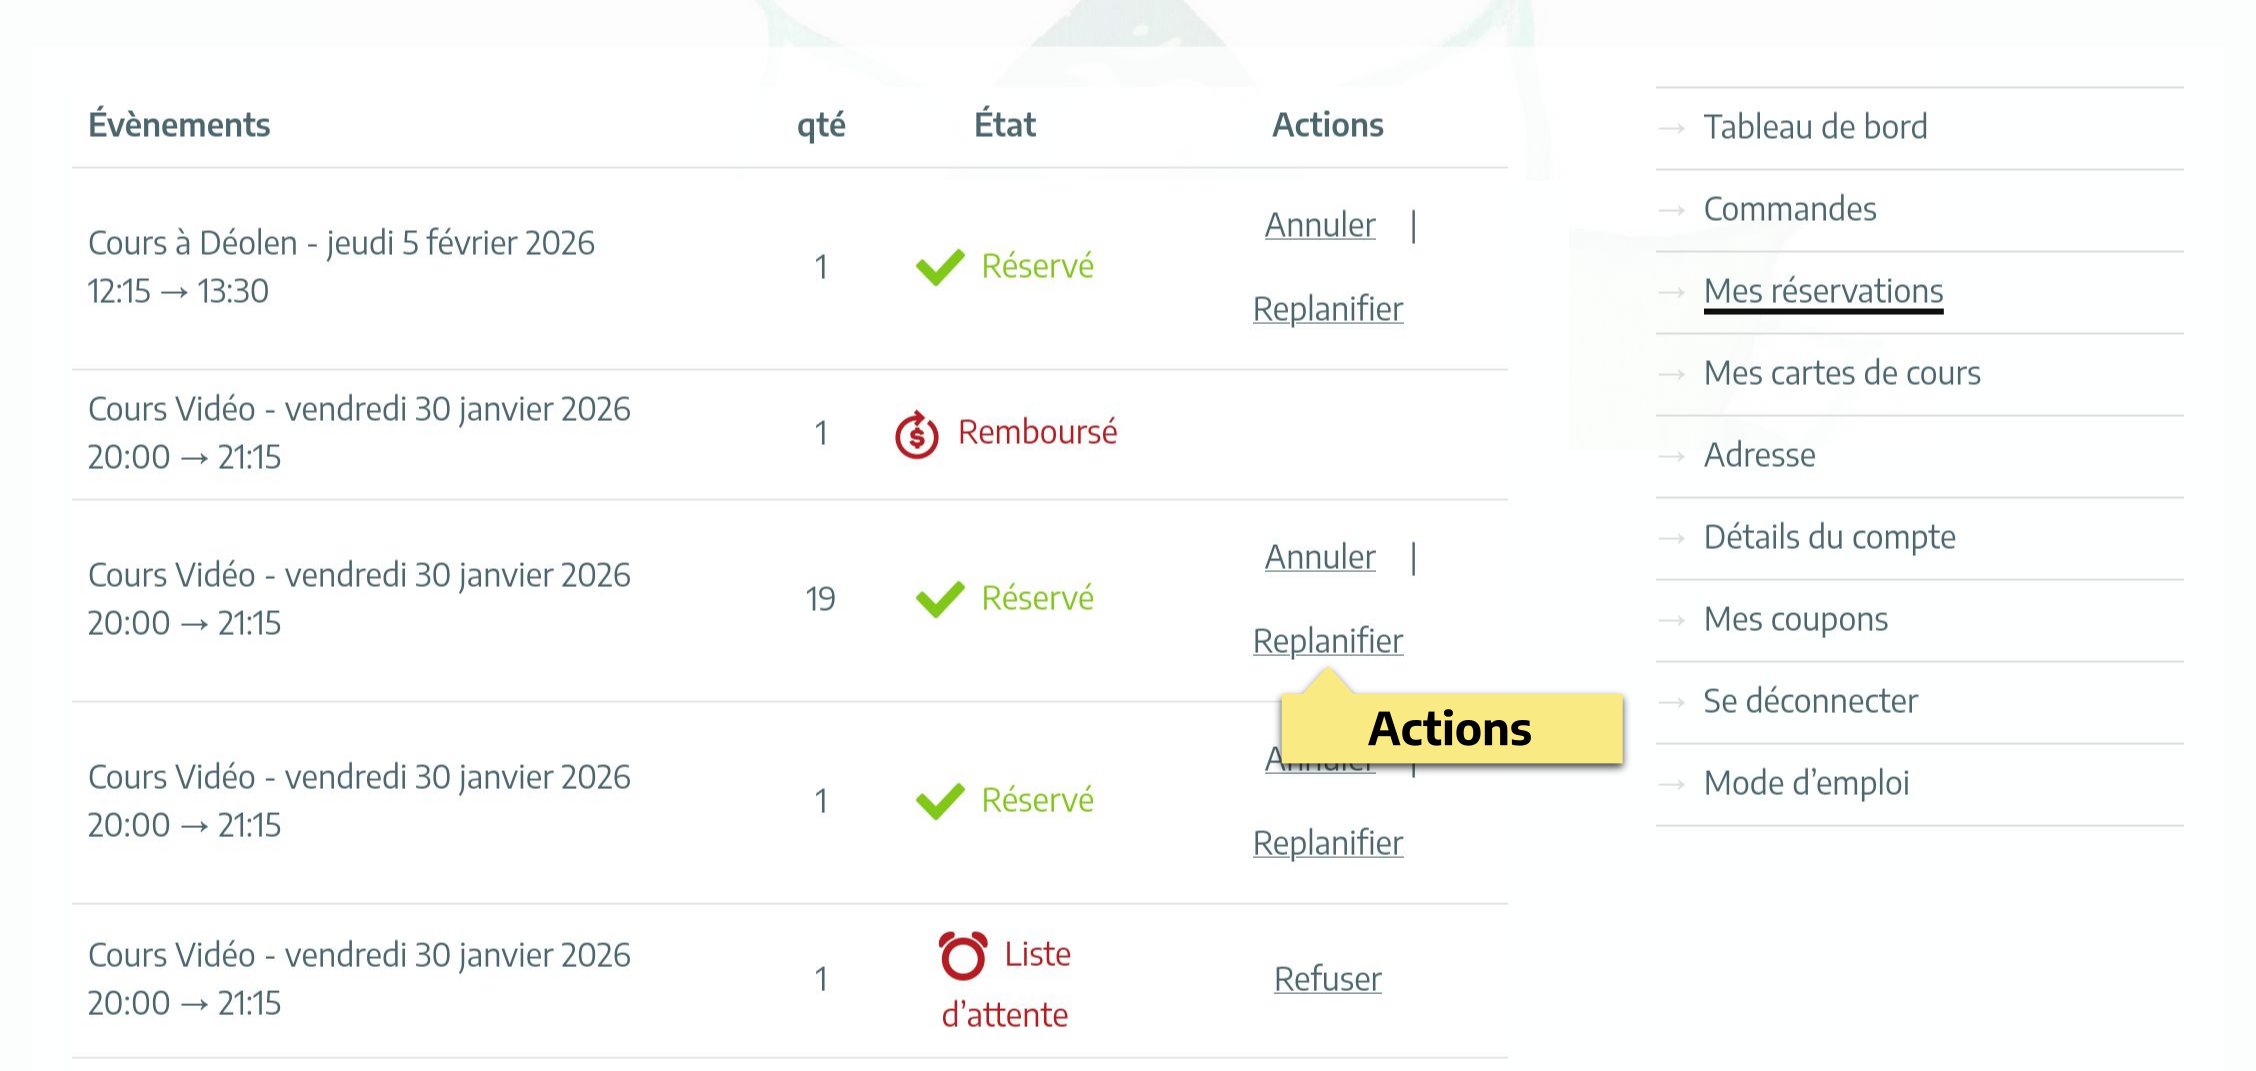The width and height of the screenshot is (2256, 1071).
Task: Click the arrow icon beside Tableau de bord
Action: point(1672,128)
